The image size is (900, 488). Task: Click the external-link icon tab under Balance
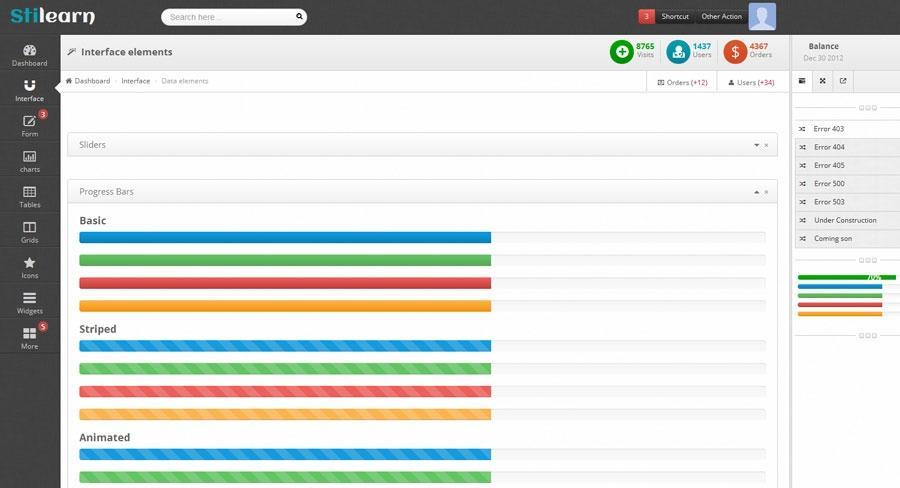(843, 81)
